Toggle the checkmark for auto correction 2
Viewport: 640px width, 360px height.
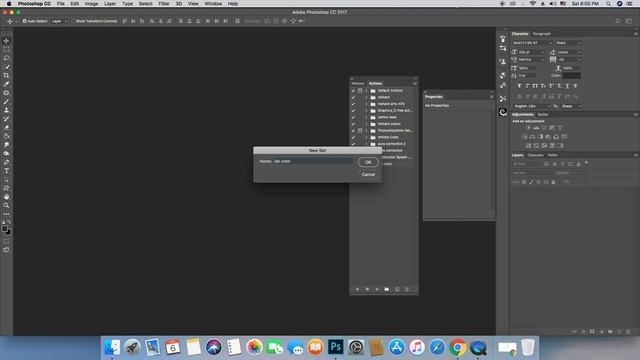click(x=353, y=144)
